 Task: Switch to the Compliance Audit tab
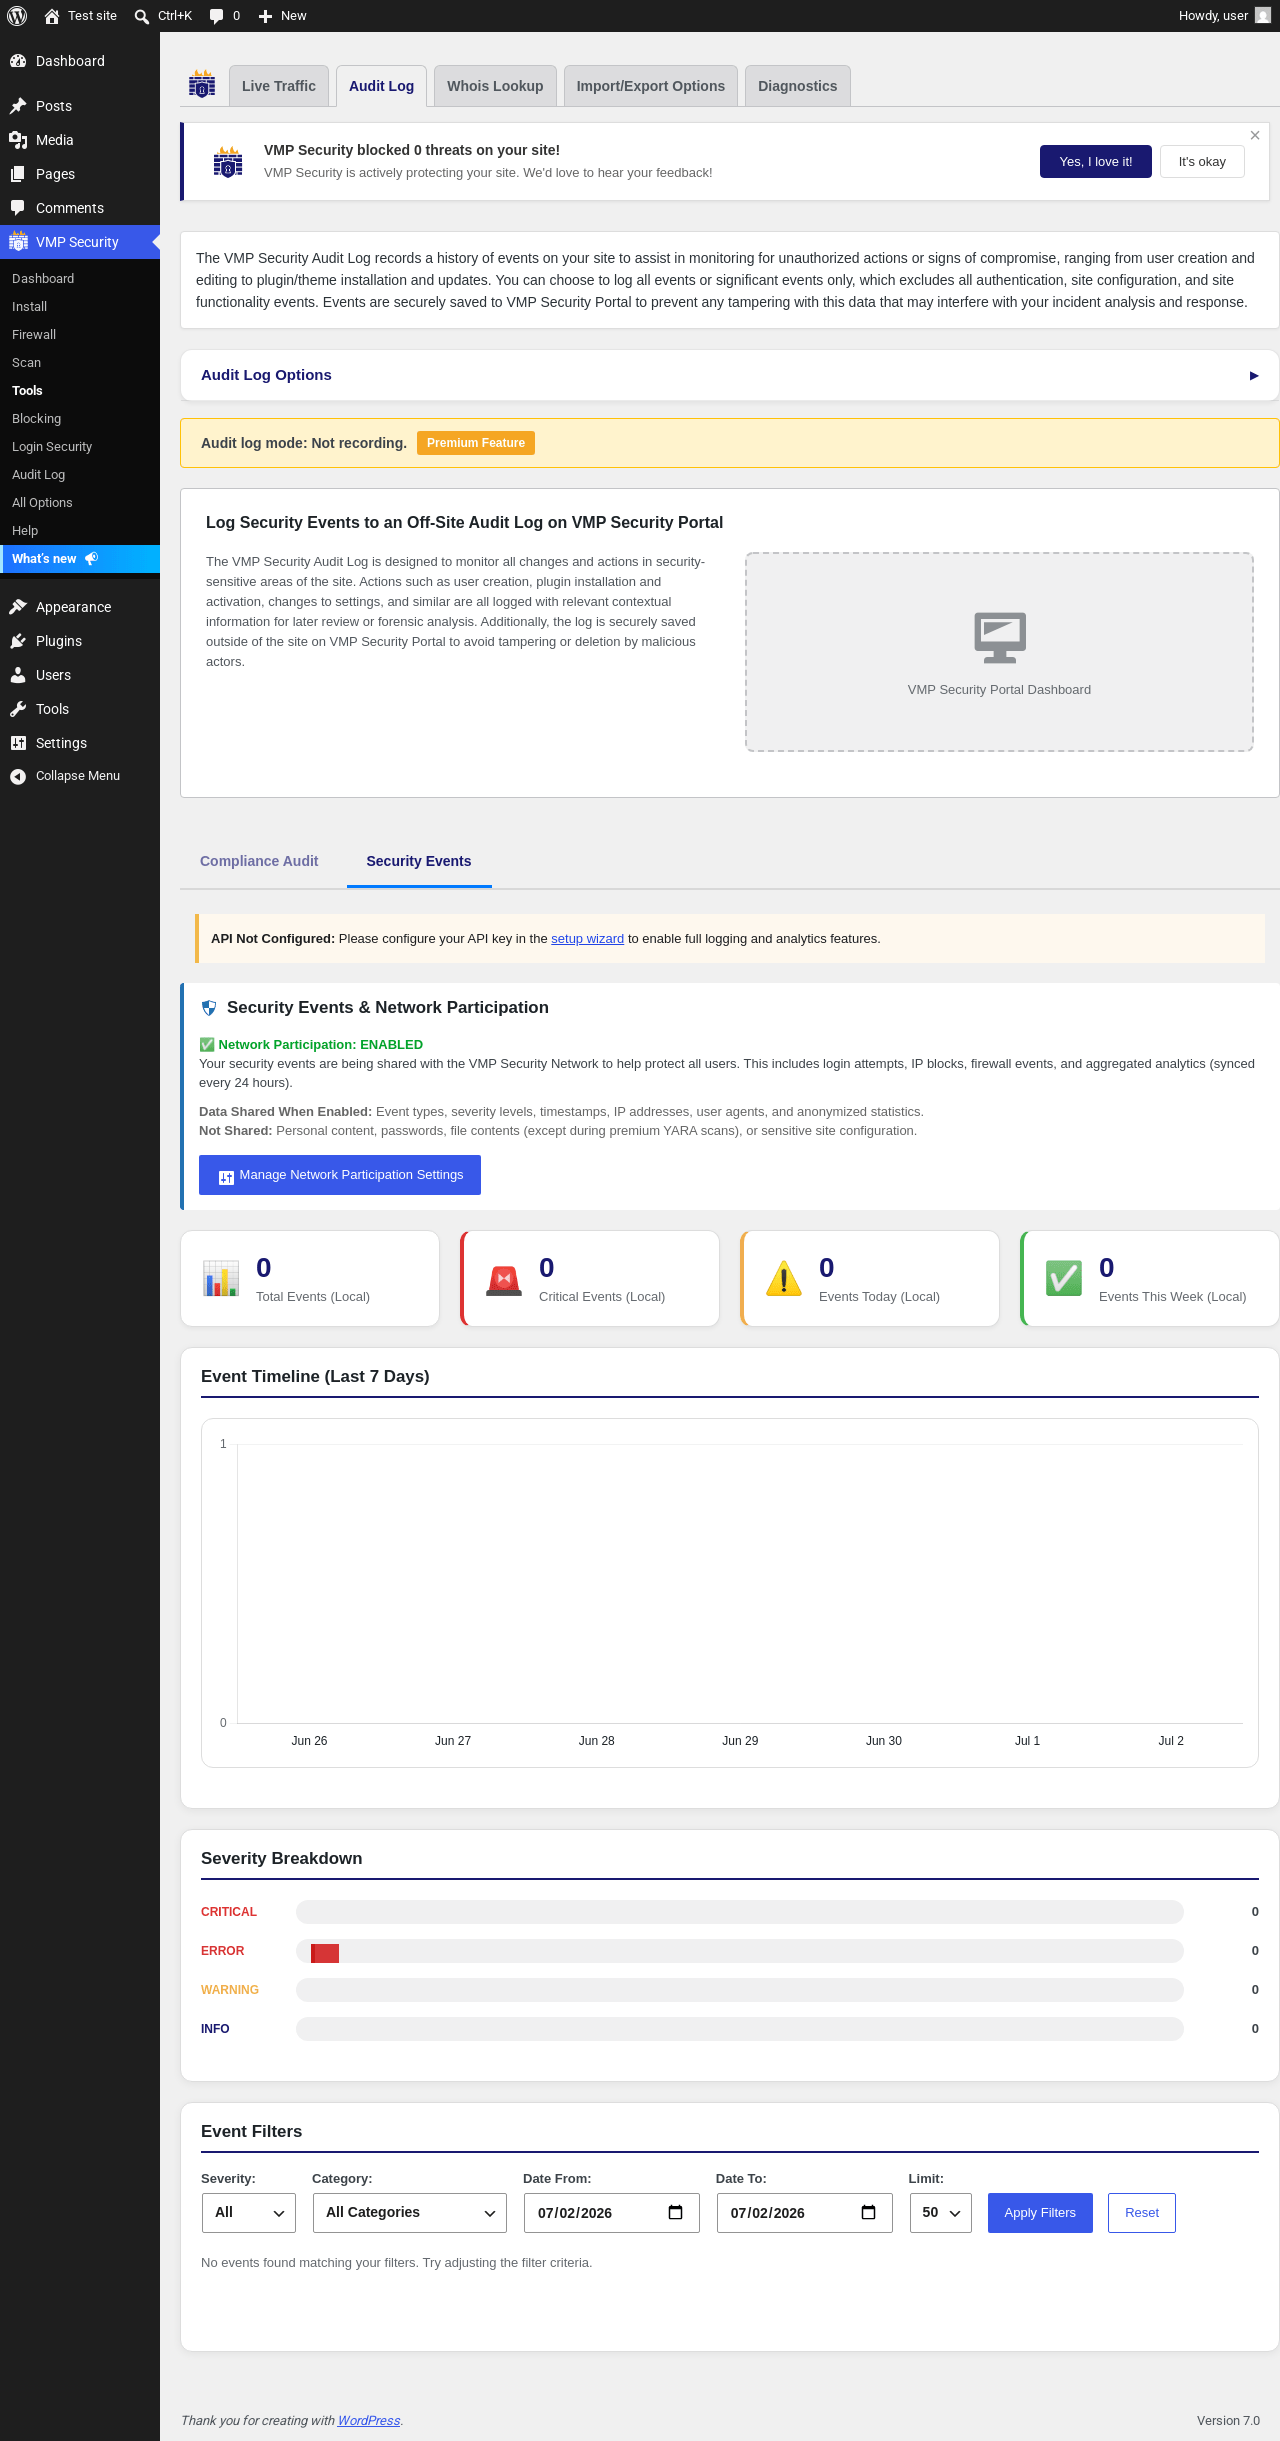(259, 861)
